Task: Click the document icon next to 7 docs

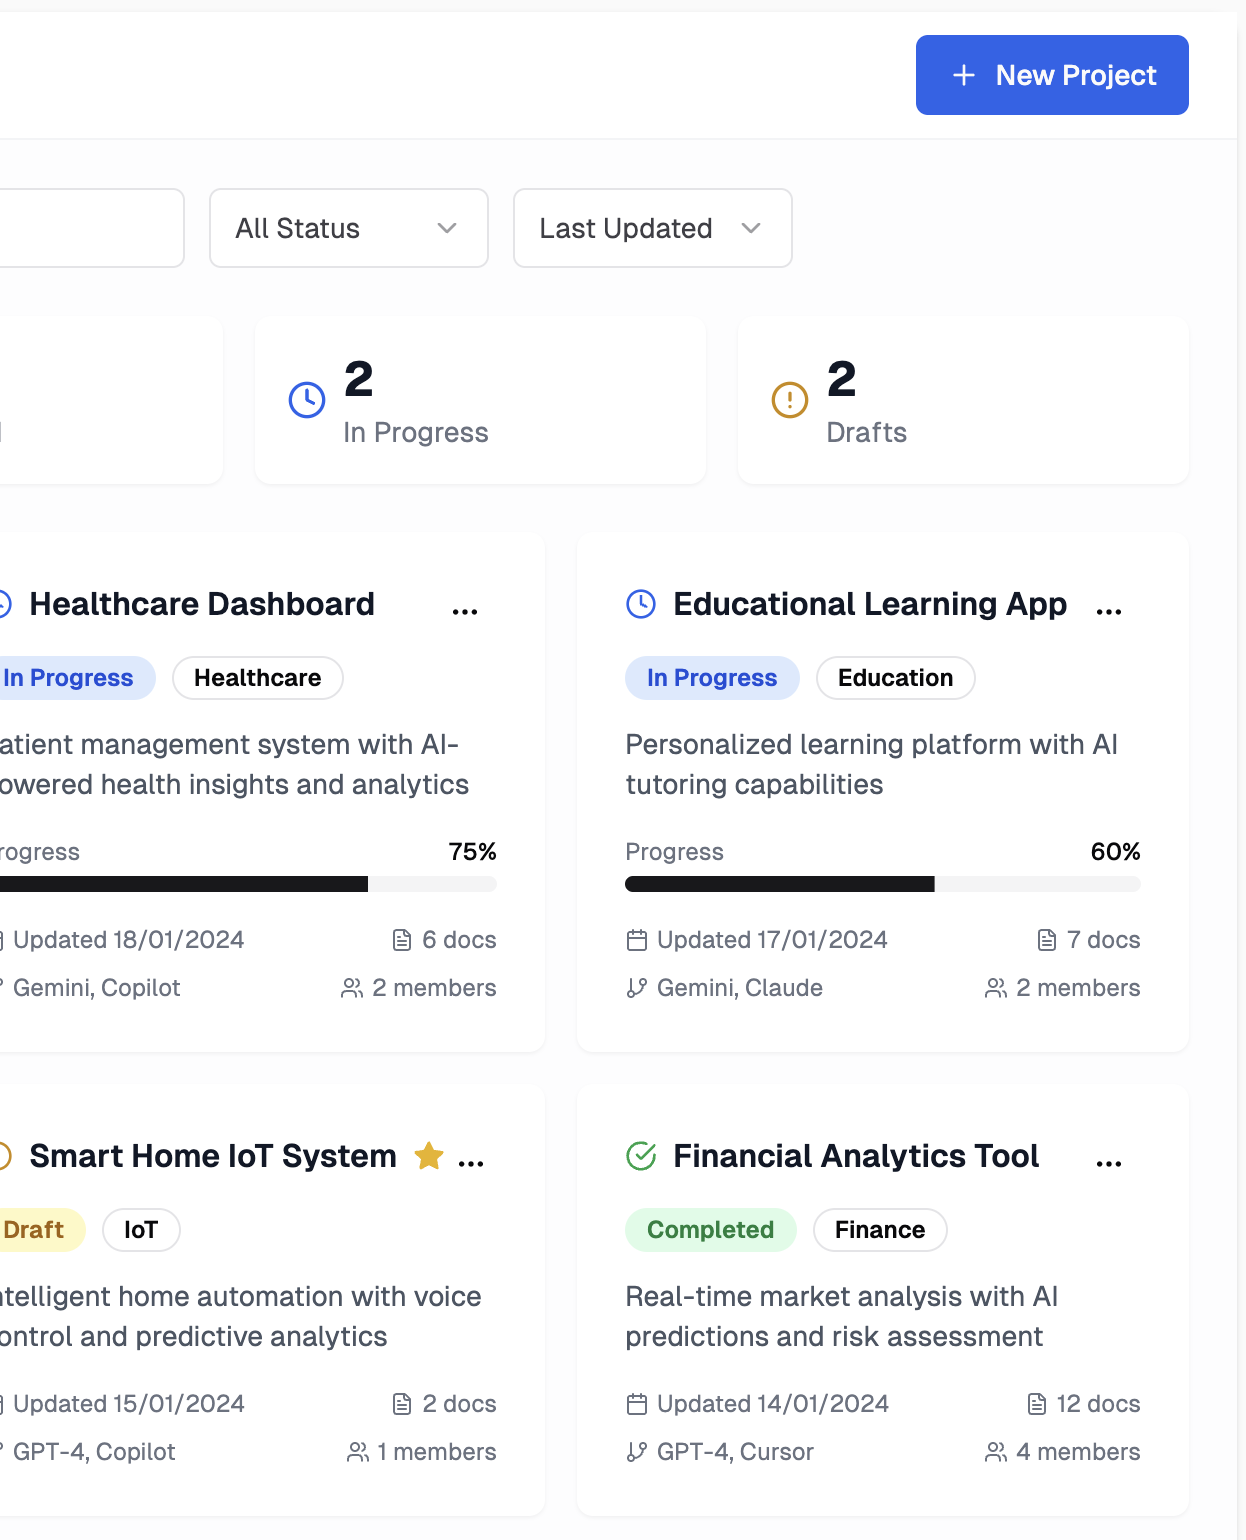Action: (x=1047, y=940)
